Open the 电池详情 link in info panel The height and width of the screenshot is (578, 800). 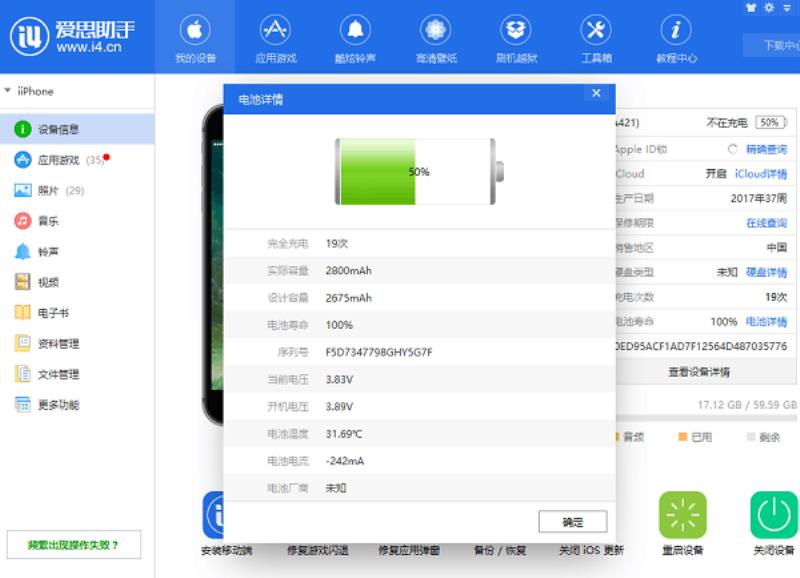click(x=766, y=321)
